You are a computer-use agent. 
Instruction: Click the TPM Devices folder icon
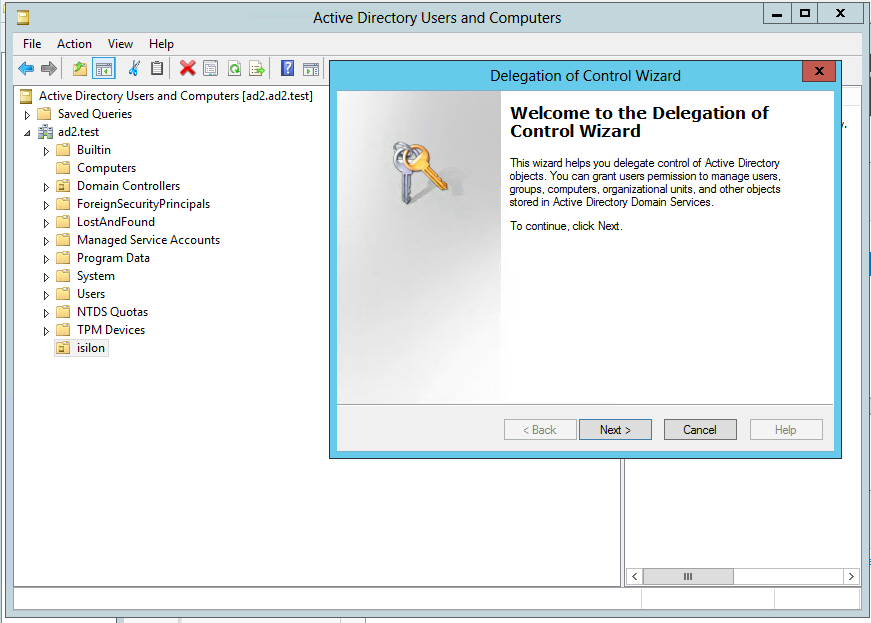(x=63, y=330)
